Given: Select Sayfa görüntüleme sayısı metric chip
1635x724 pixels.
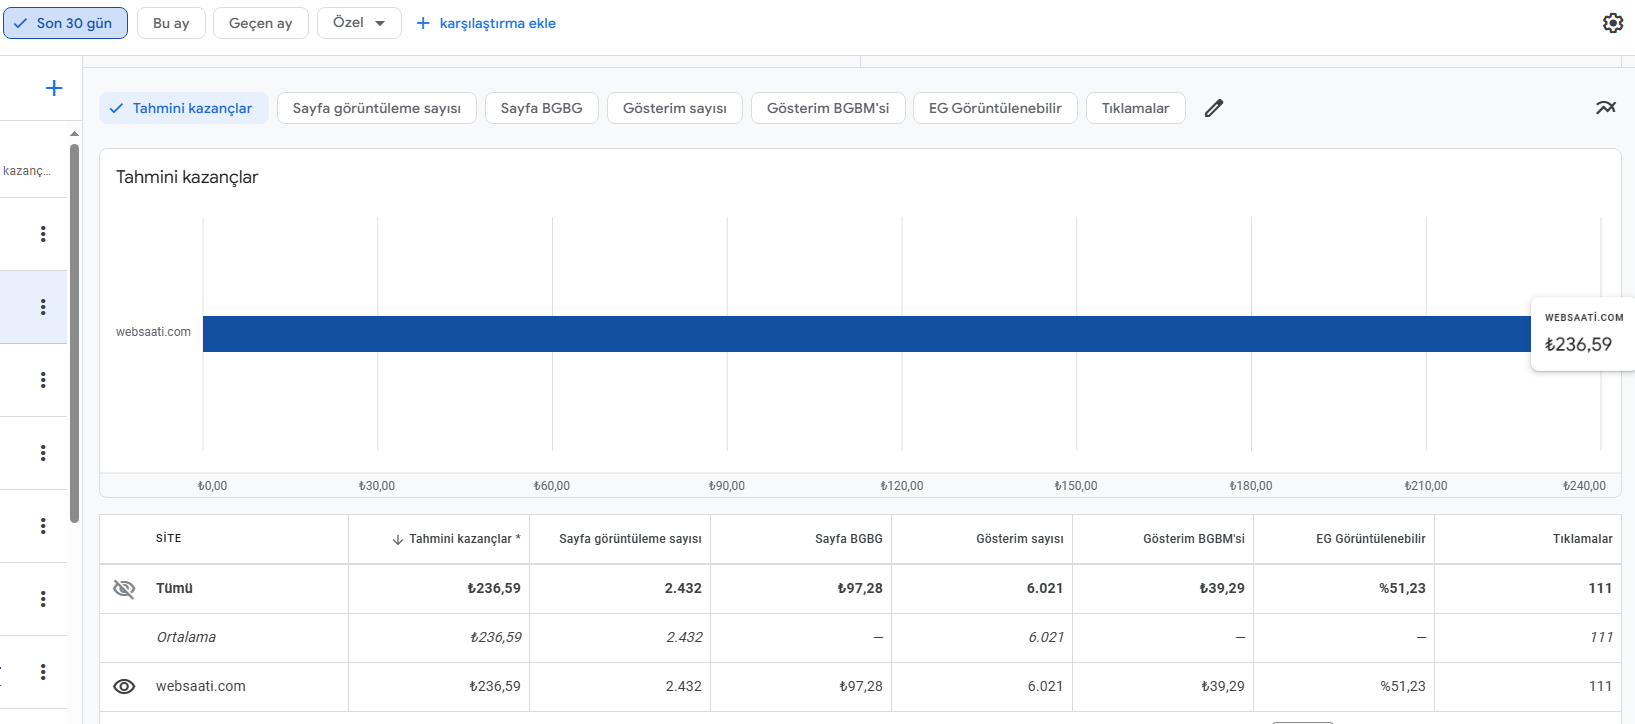Looking at the screenshot, I should tap(377, 108).
